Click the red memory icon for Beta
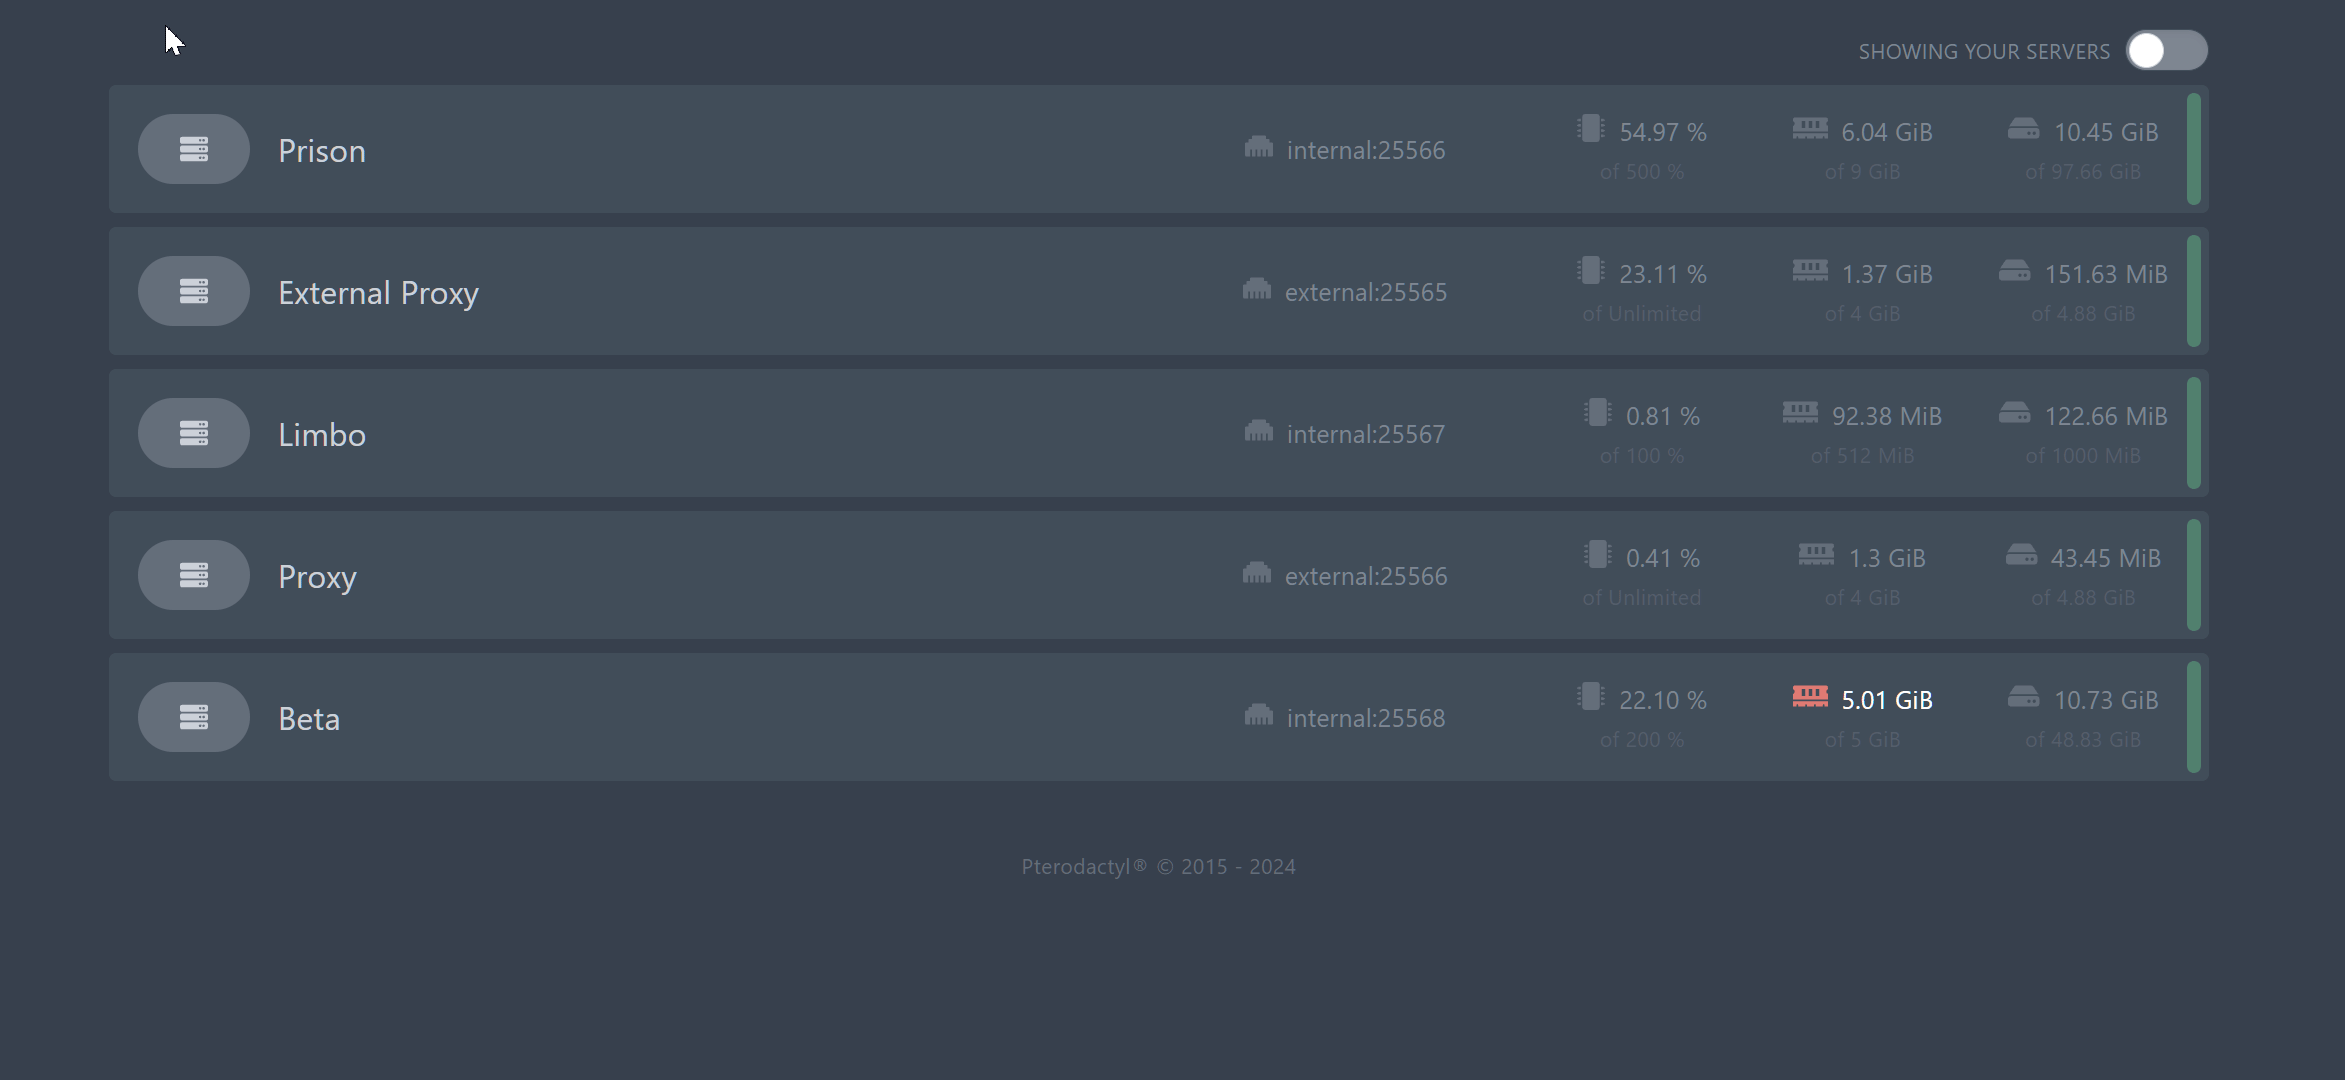The image size is (2345, 1080). point(1809,697)
